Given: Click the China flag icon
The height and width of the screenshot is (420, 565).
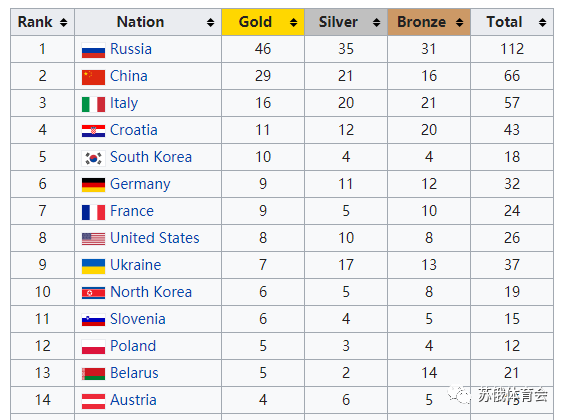Looking at the screenshot, I should pyautogui.click(x=93, y=77).
